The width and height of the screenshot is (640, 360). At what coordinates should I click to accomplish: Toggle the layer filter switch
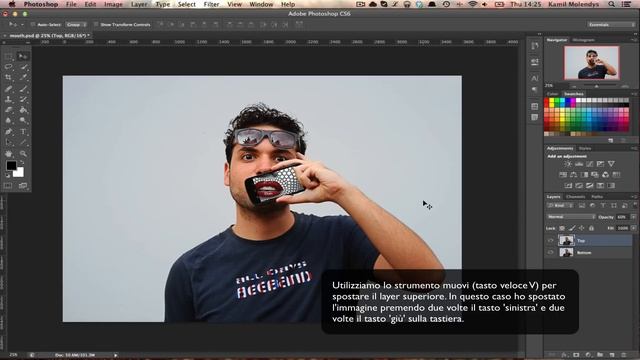pyautogui.click(x=634, y=204)
